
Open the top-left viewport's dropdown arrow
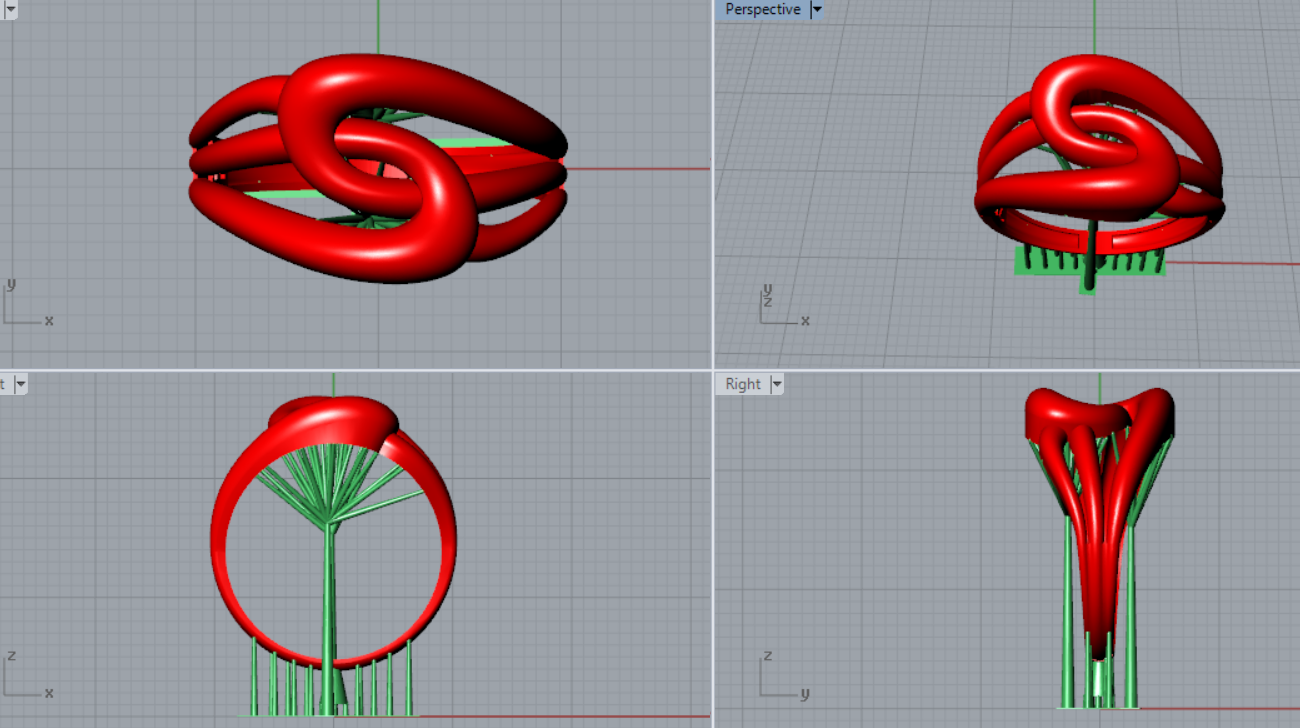[x=13, y=9]
